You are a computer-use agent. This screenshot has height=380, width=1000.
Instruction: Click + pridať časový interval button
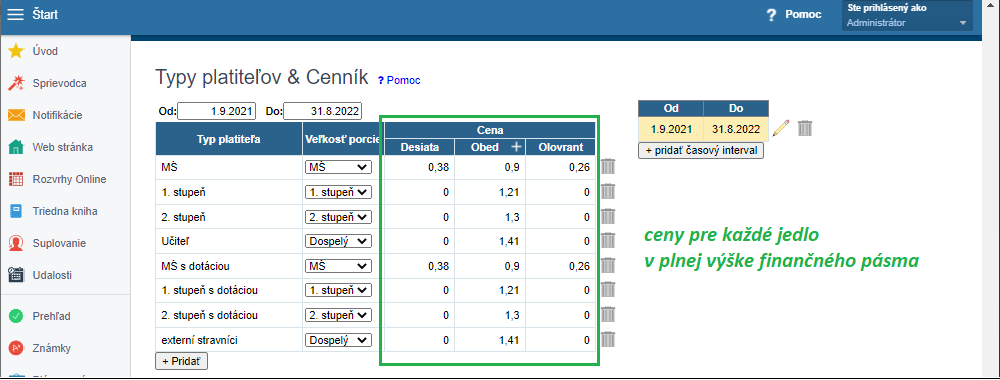[701, 151]
